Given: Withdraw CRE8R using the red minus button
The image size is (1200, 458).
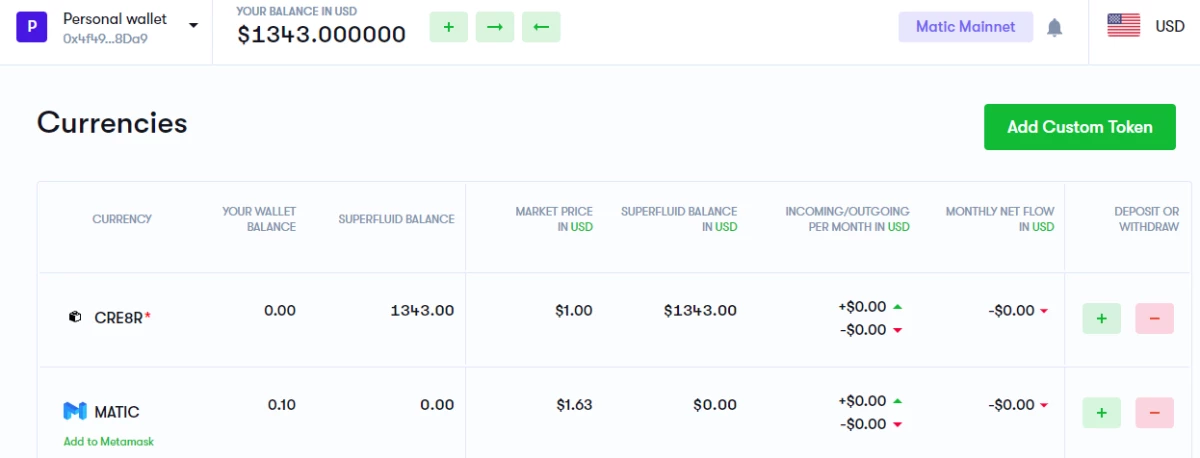Looking at the screenshot, I should coord(1154,318).
